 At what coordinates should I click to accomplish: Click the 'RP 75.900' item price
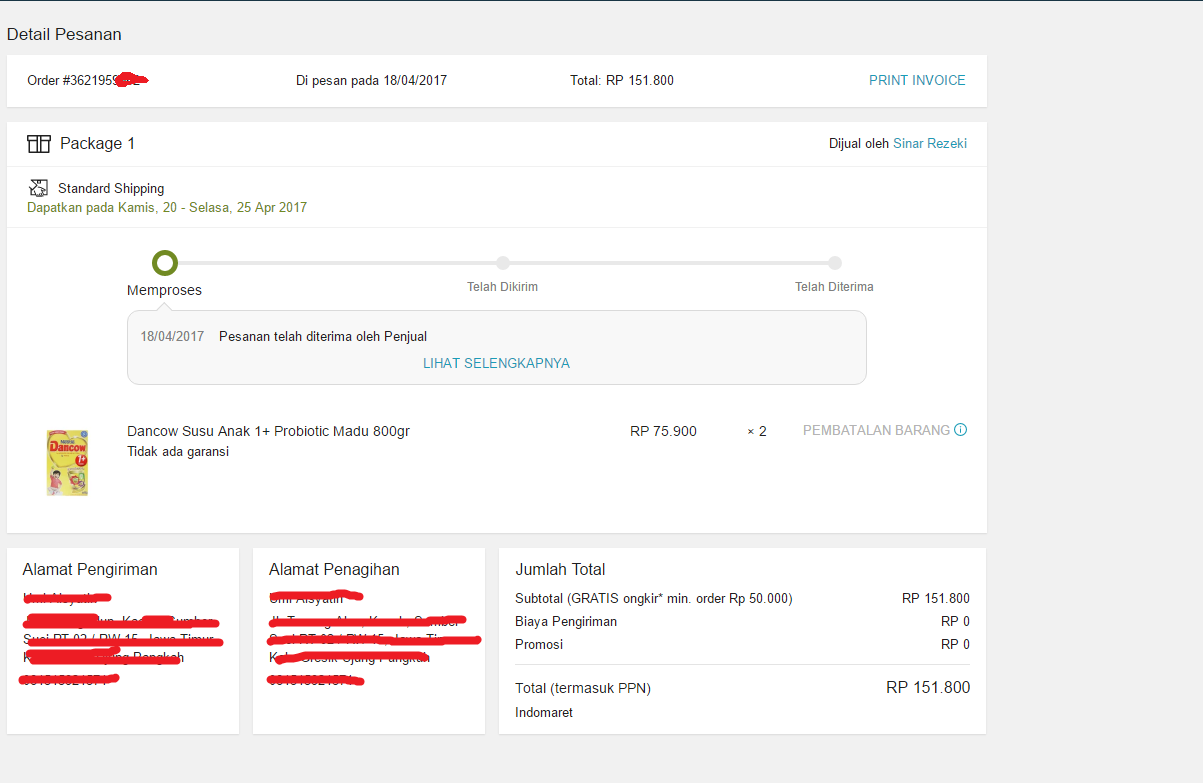pyautogui.click(x=663, y=431)
